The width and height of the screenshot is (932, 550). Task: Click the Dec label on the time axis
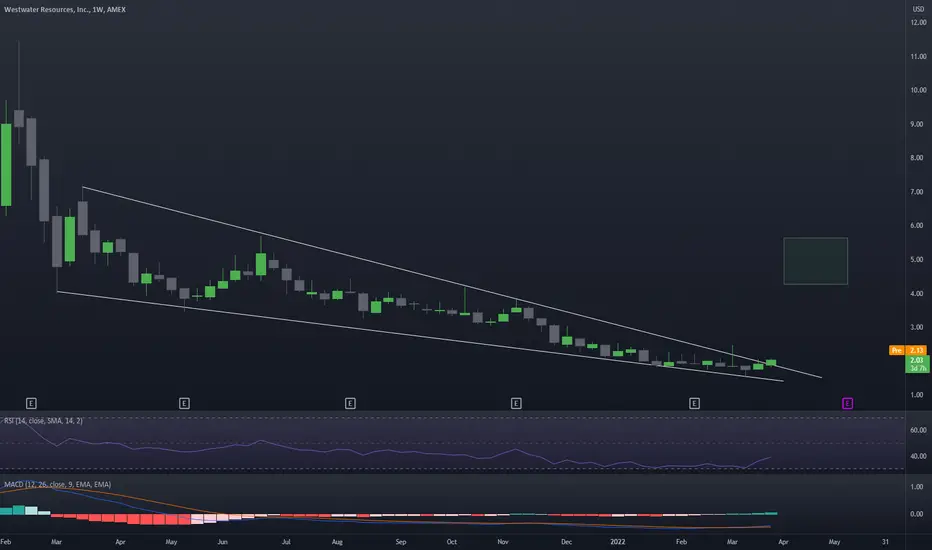(566, 542)
